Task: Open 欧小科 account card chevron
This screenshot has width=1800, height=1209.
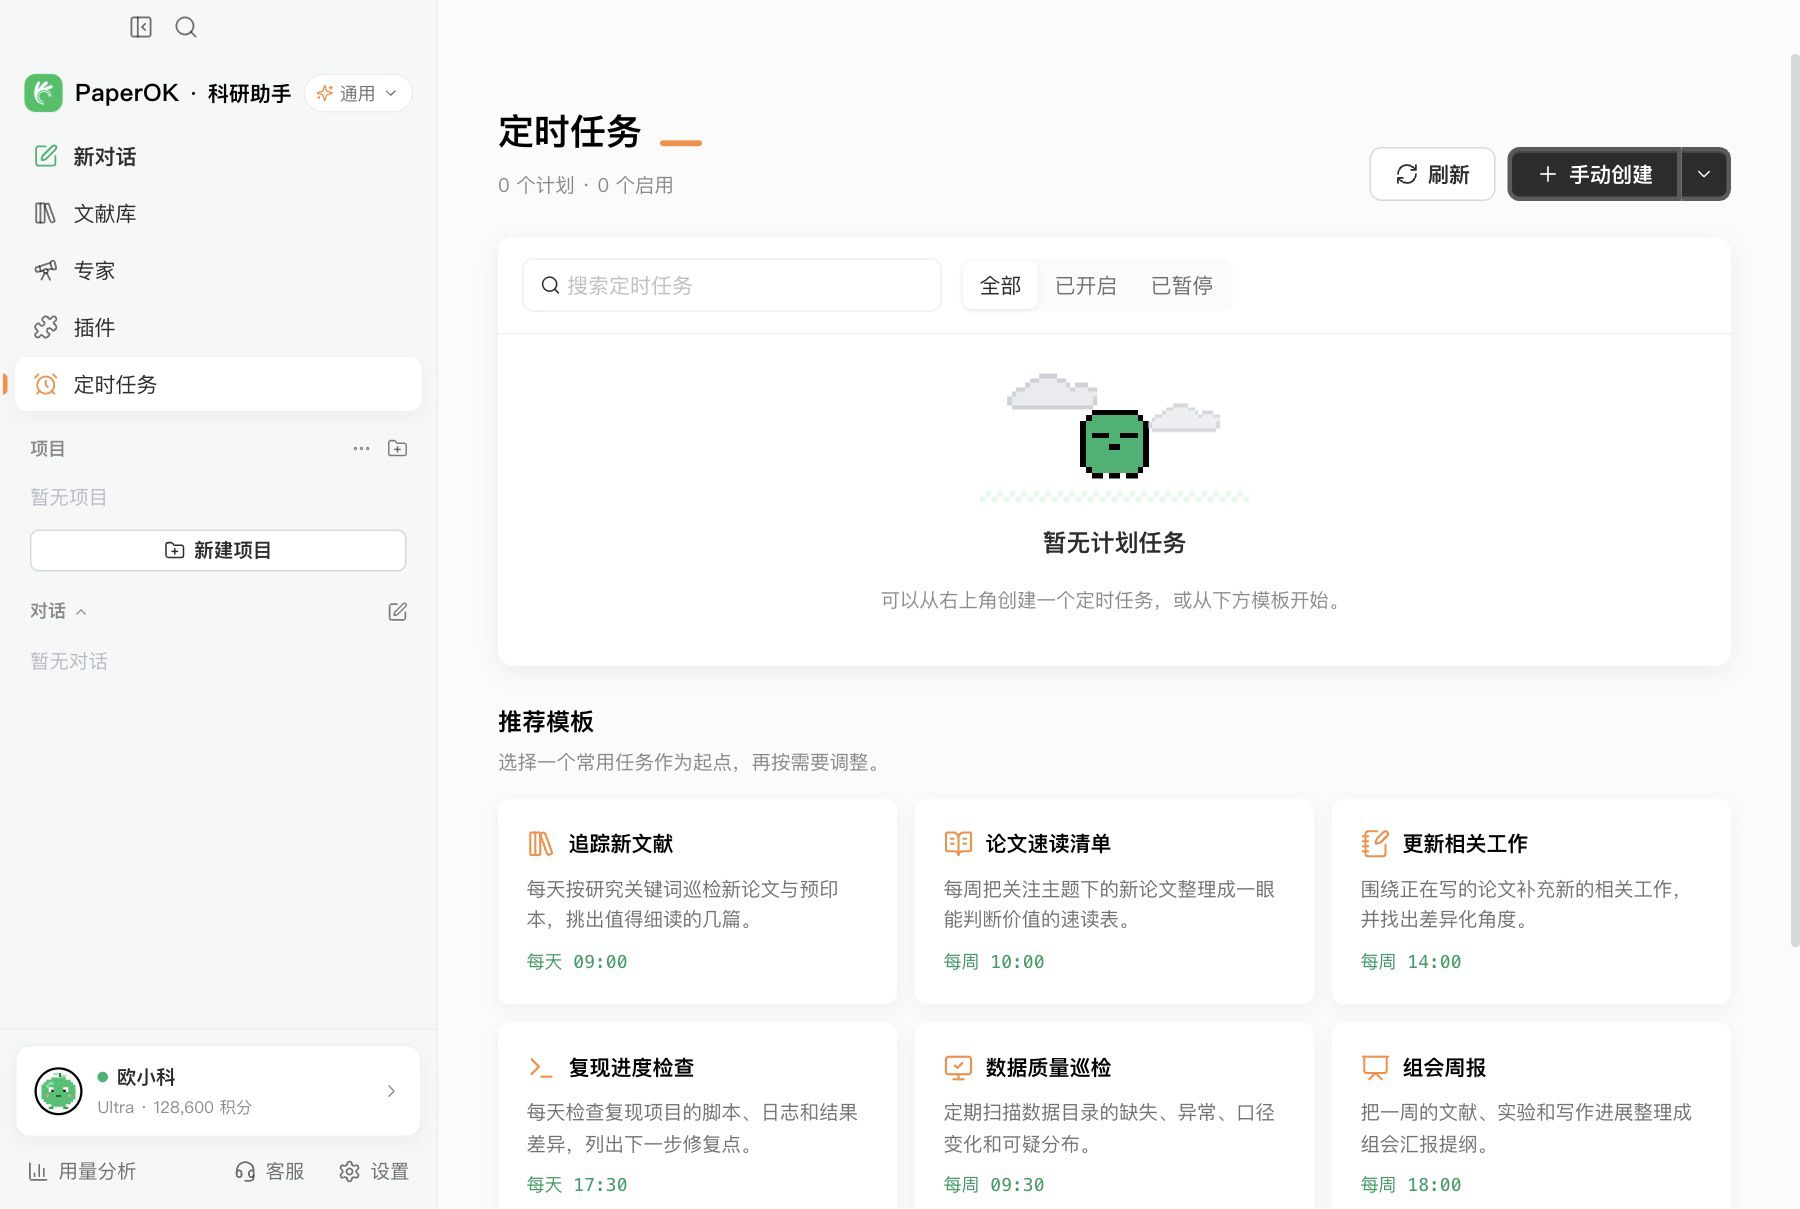Action: [391, 1091]
